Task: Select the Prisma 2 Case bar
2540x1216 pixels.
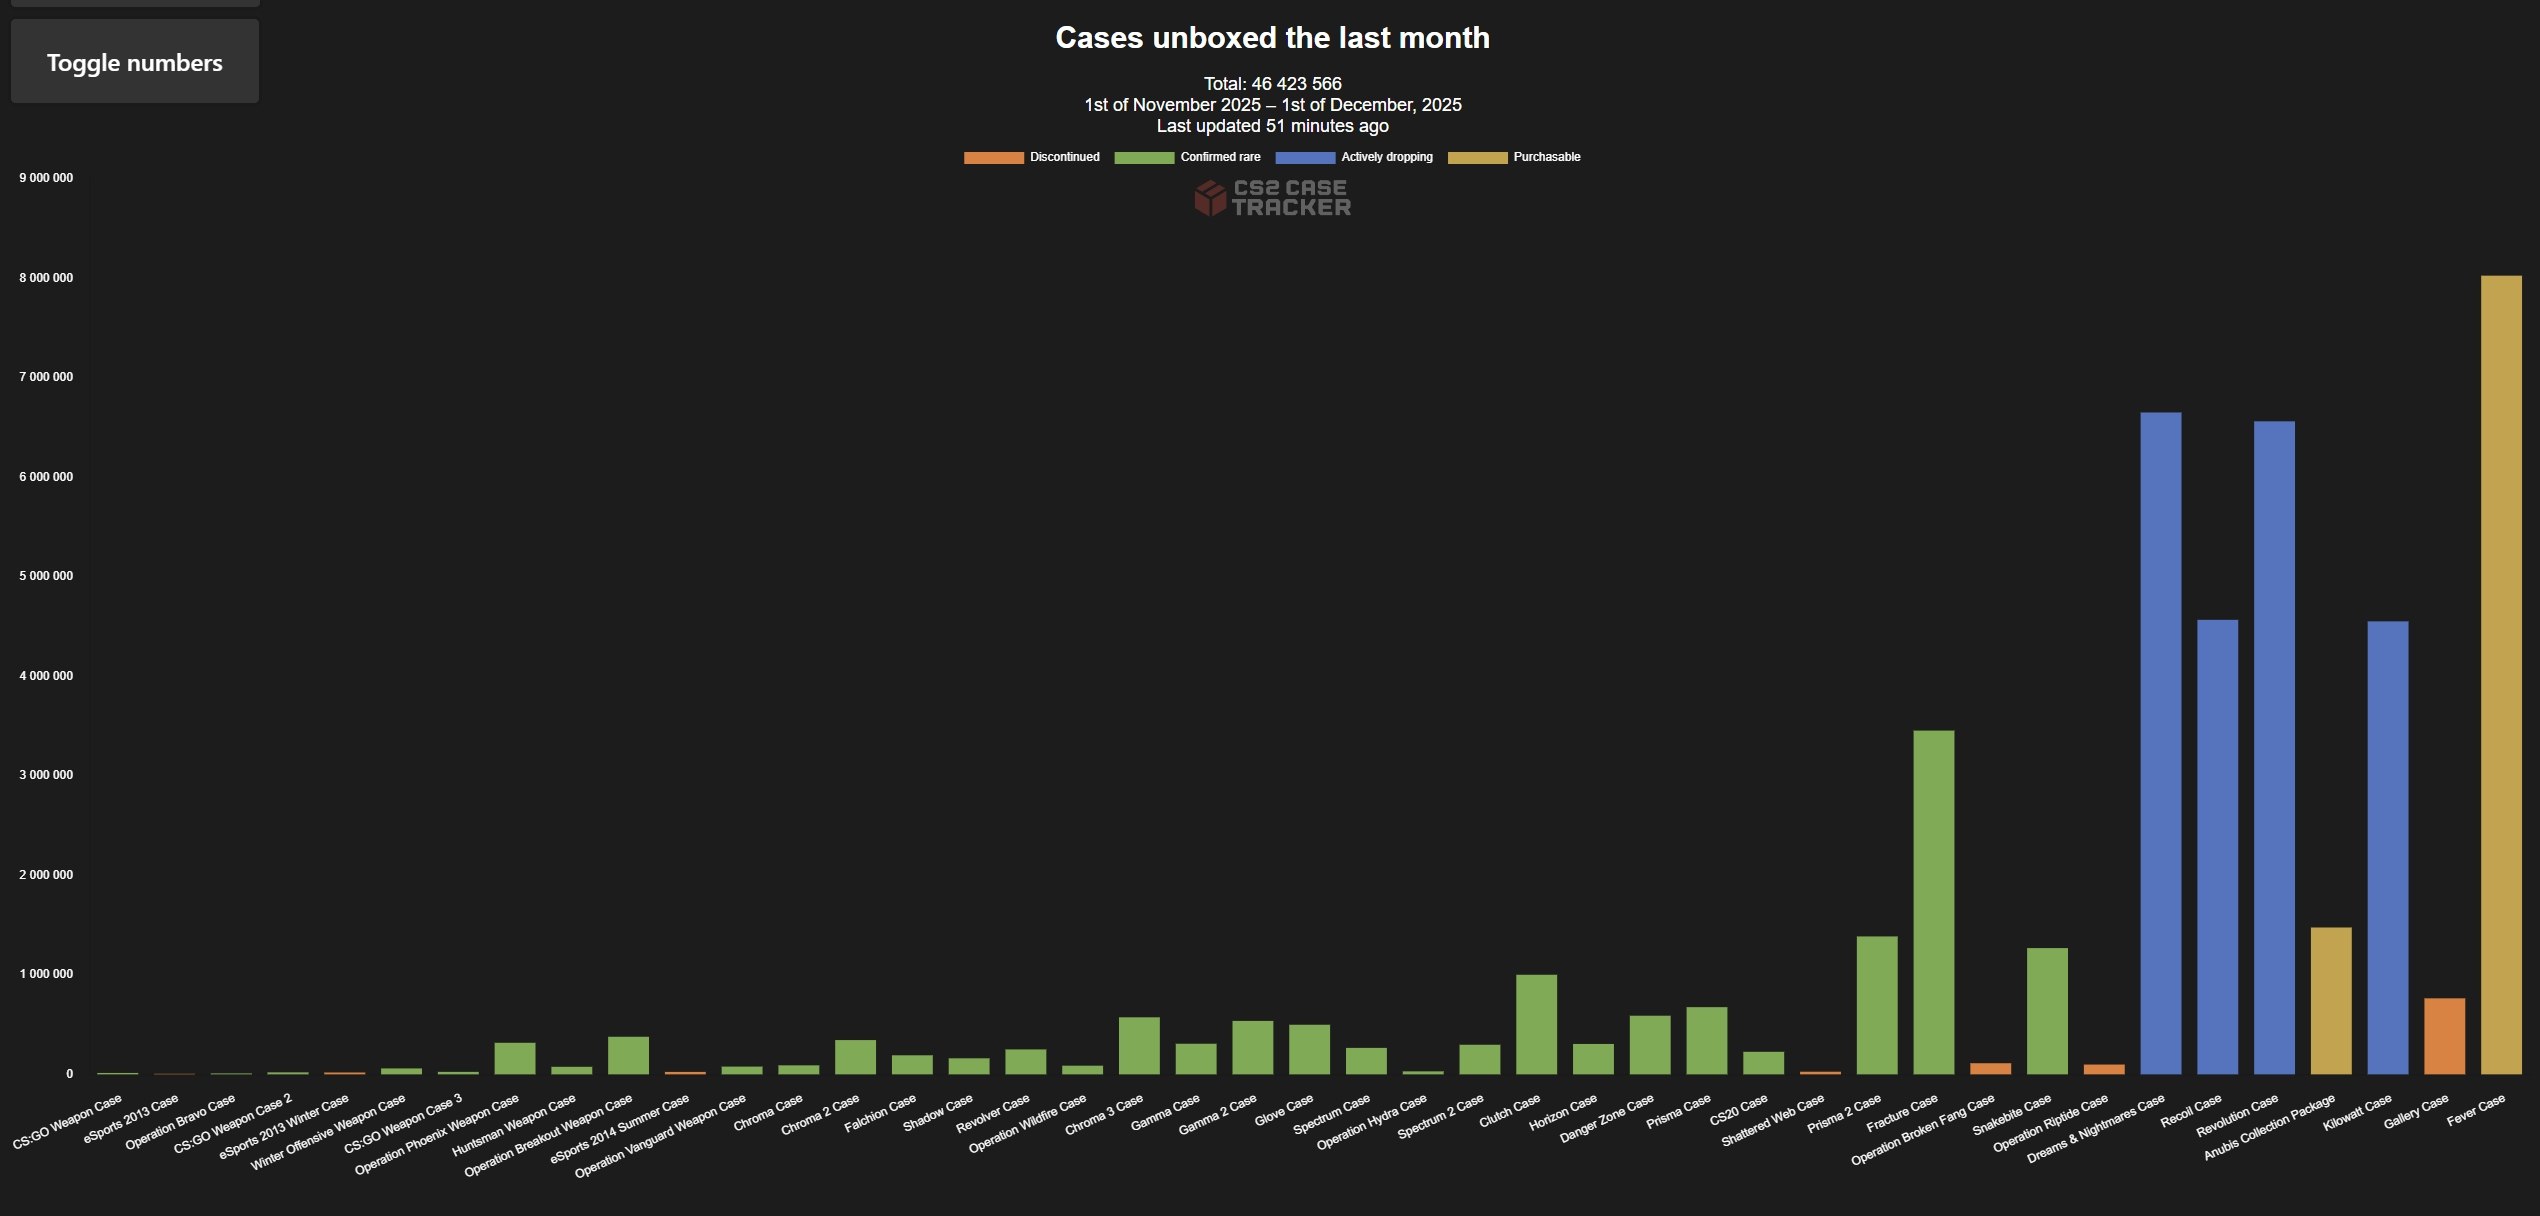Action: (1876, 1005)
